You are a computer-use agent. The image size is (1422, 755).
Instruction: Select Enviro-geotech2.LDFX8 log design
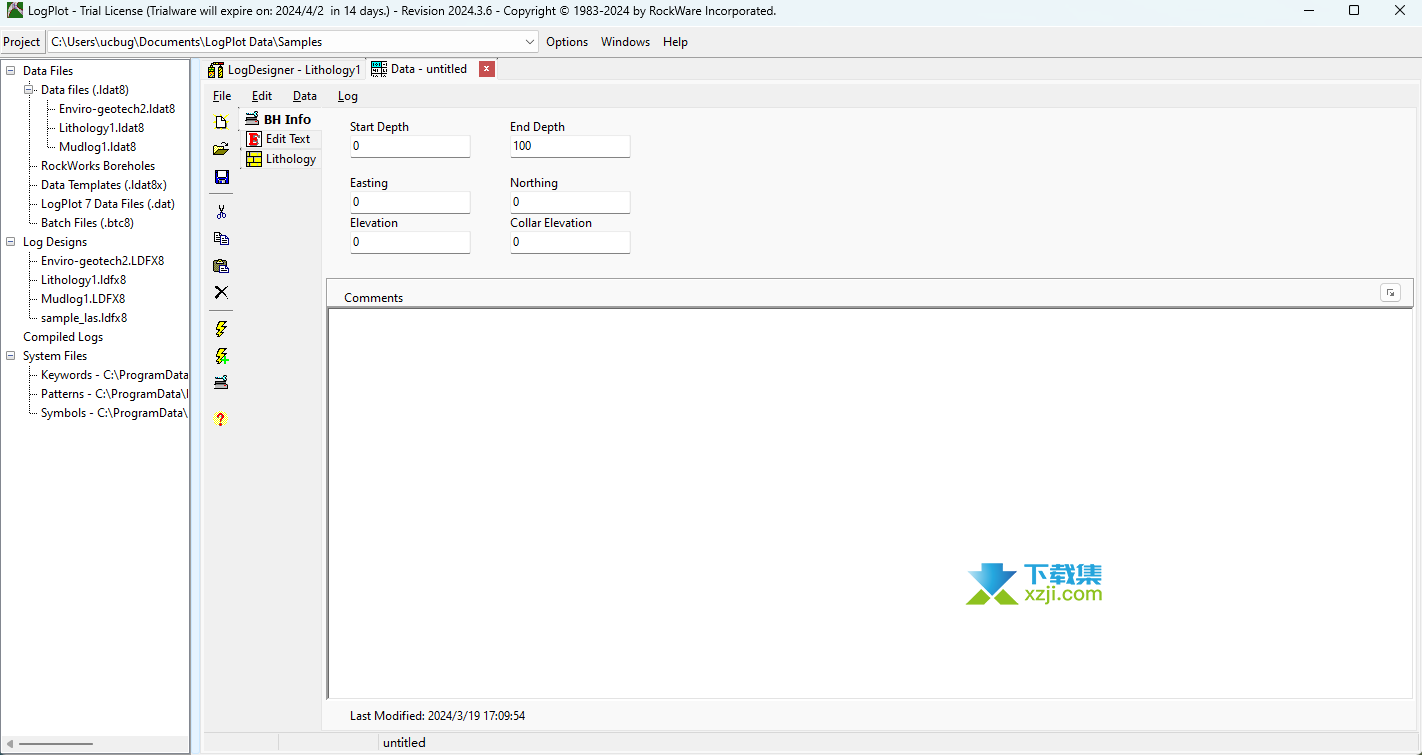[x=102, y=261]
